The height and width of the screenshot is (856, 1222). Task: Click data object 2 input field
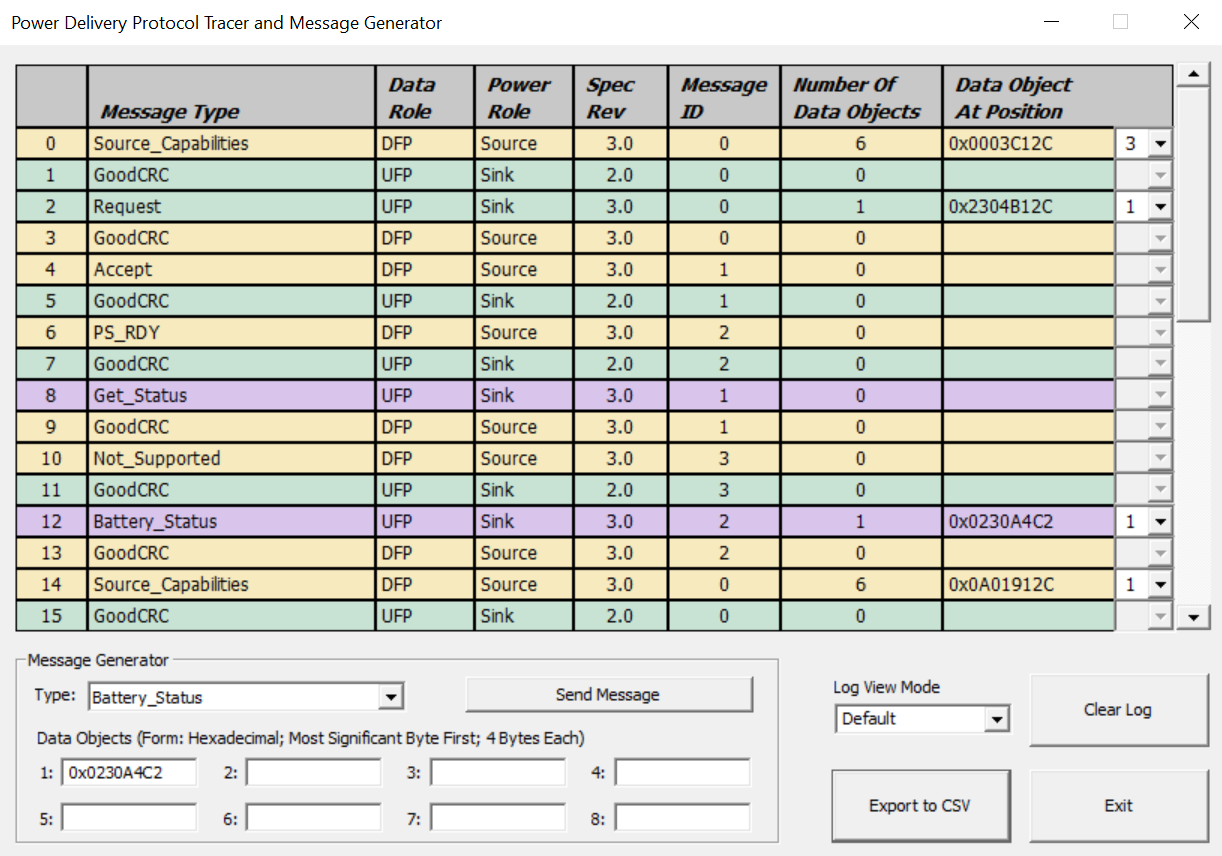click(314, 772)
